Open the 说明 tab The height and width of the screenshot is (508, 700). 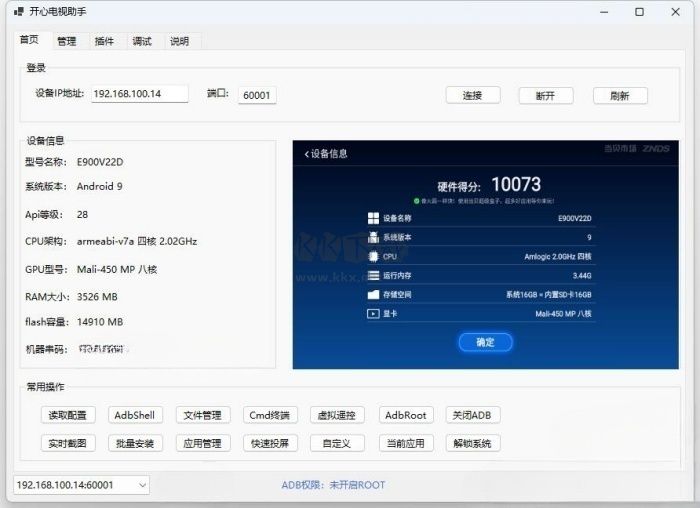point(179,42)
